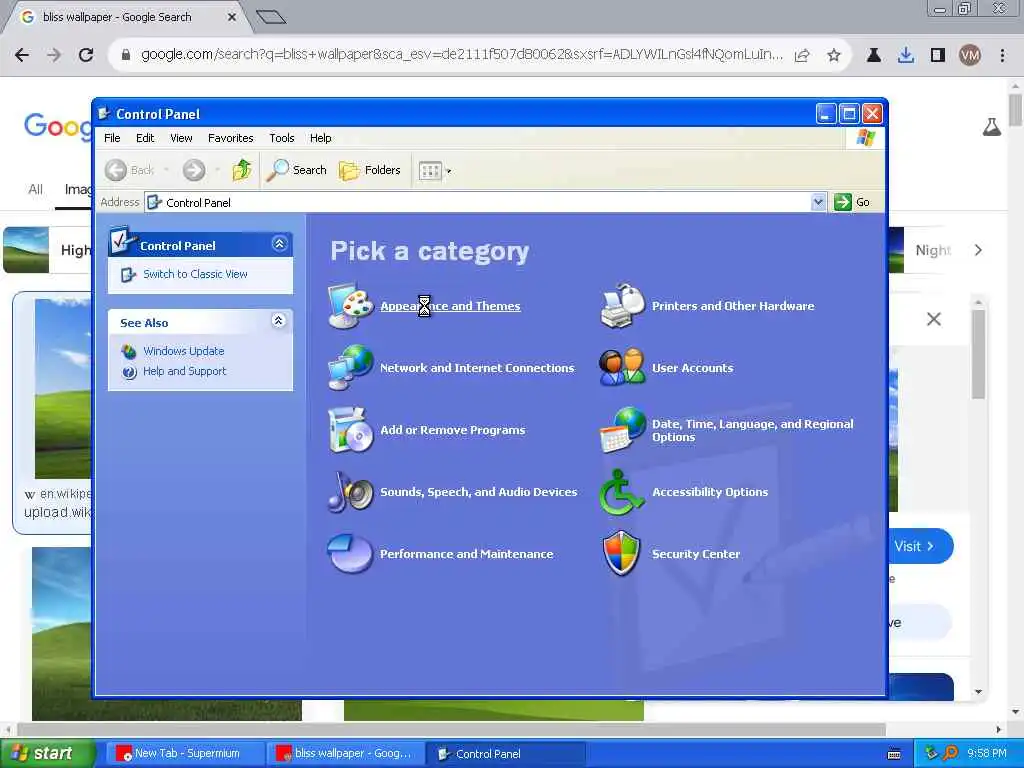The height and width of the screenshot is (768, 1024).
Task: Collapse the Control Panel side section
Action: coord(280,244)
